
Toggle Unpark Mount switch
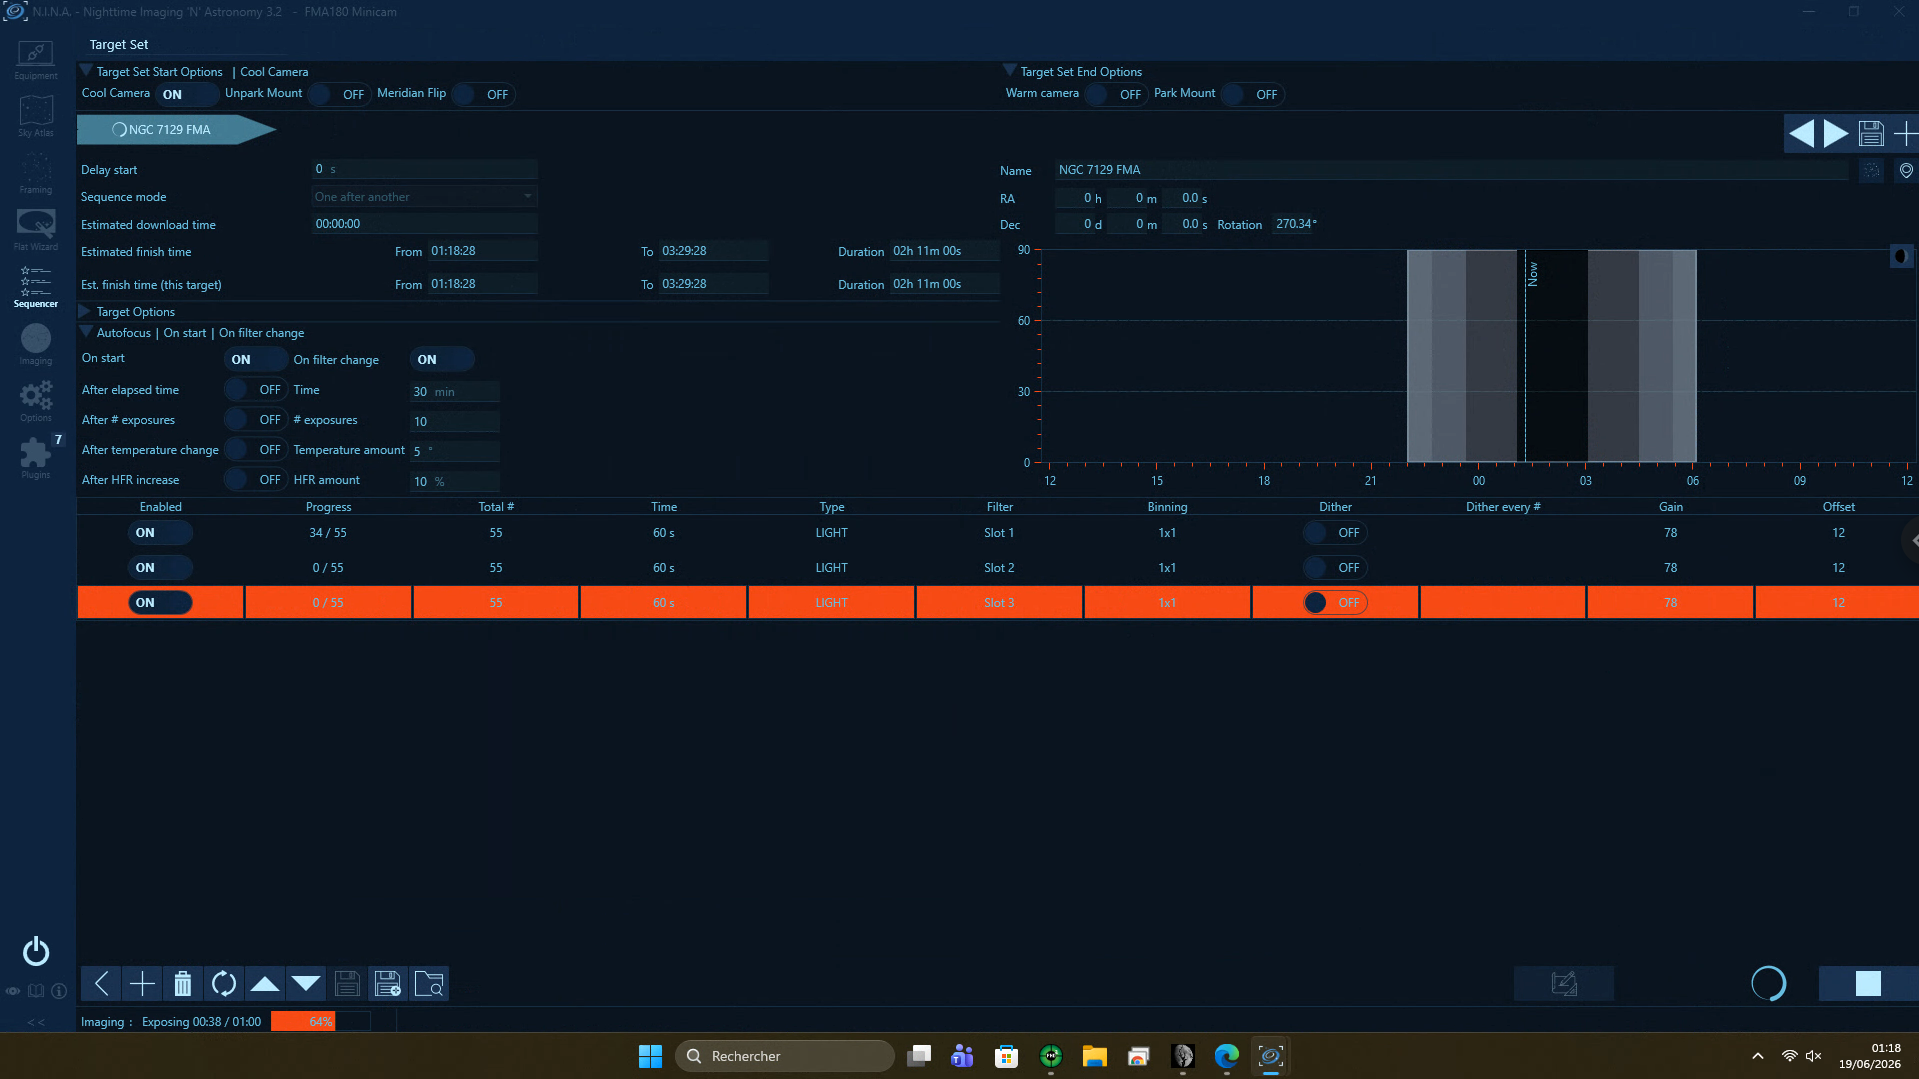point(338,95)
